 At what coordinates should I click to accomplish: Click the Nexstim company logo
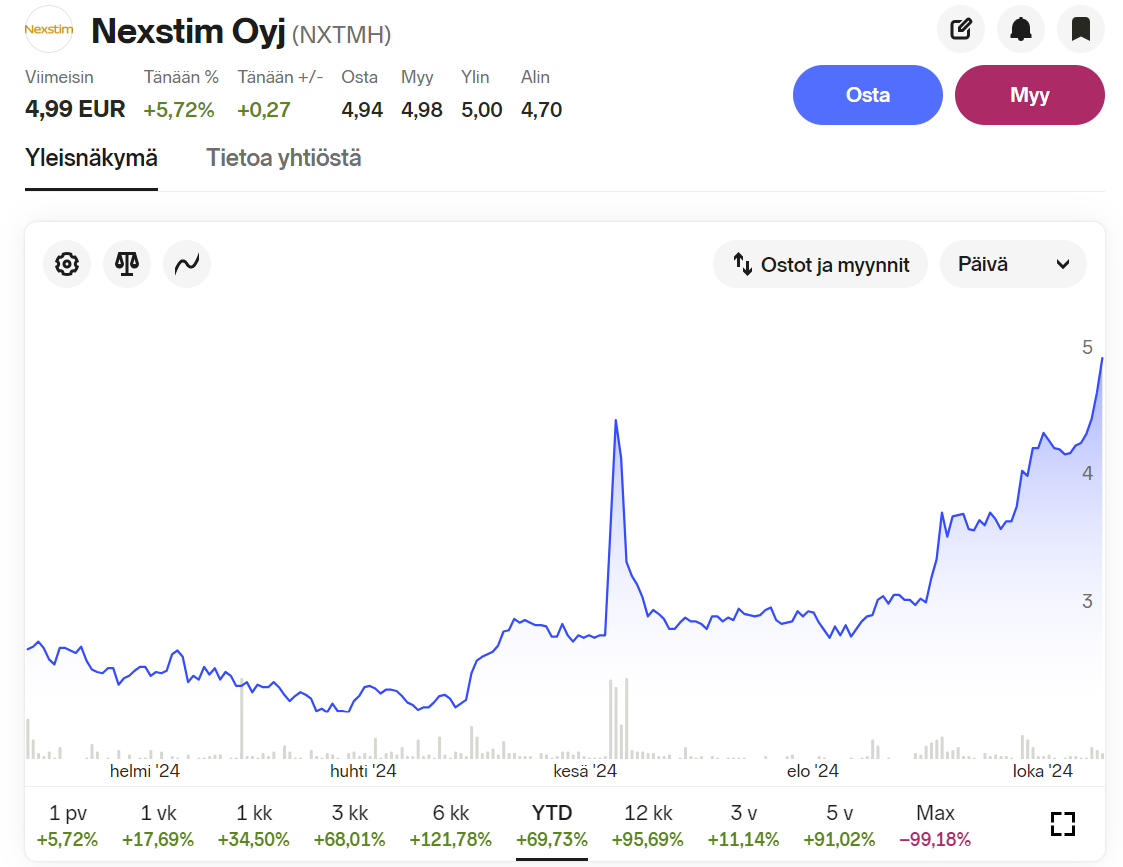click(x=49, y=29)
